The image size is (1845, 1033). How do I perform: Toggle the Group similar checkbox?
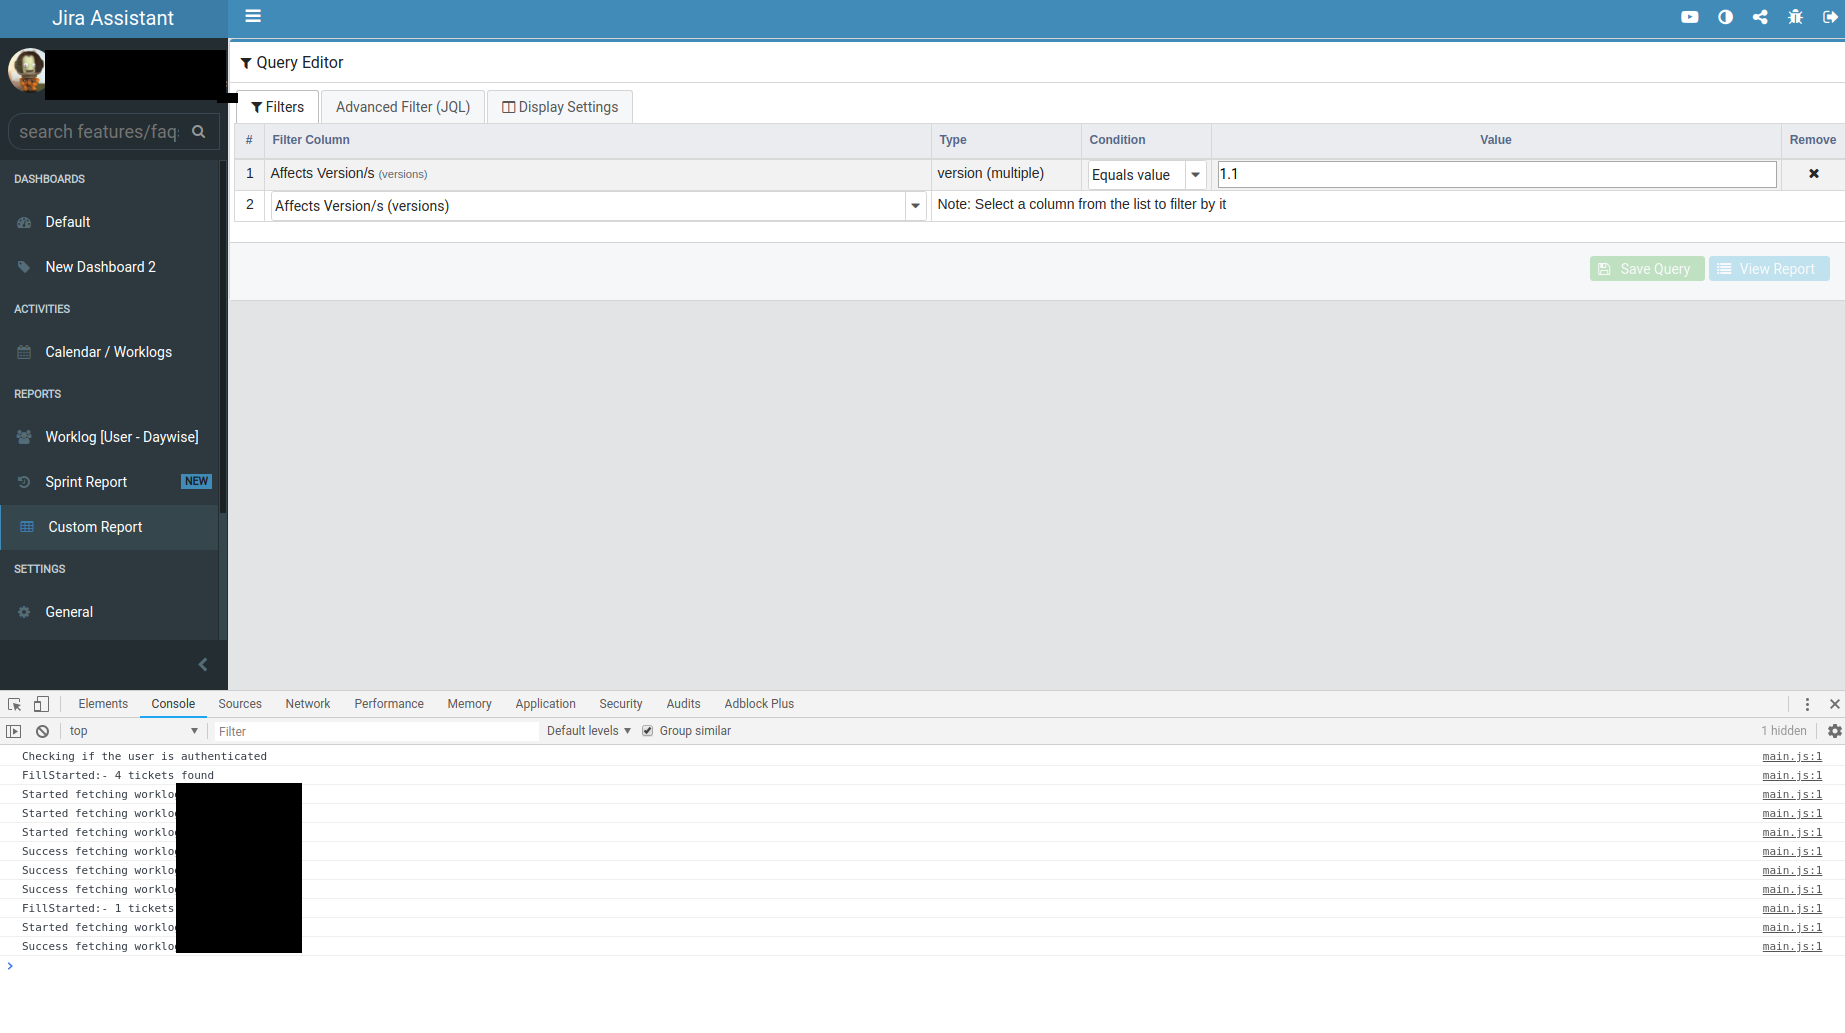(648, 731)
